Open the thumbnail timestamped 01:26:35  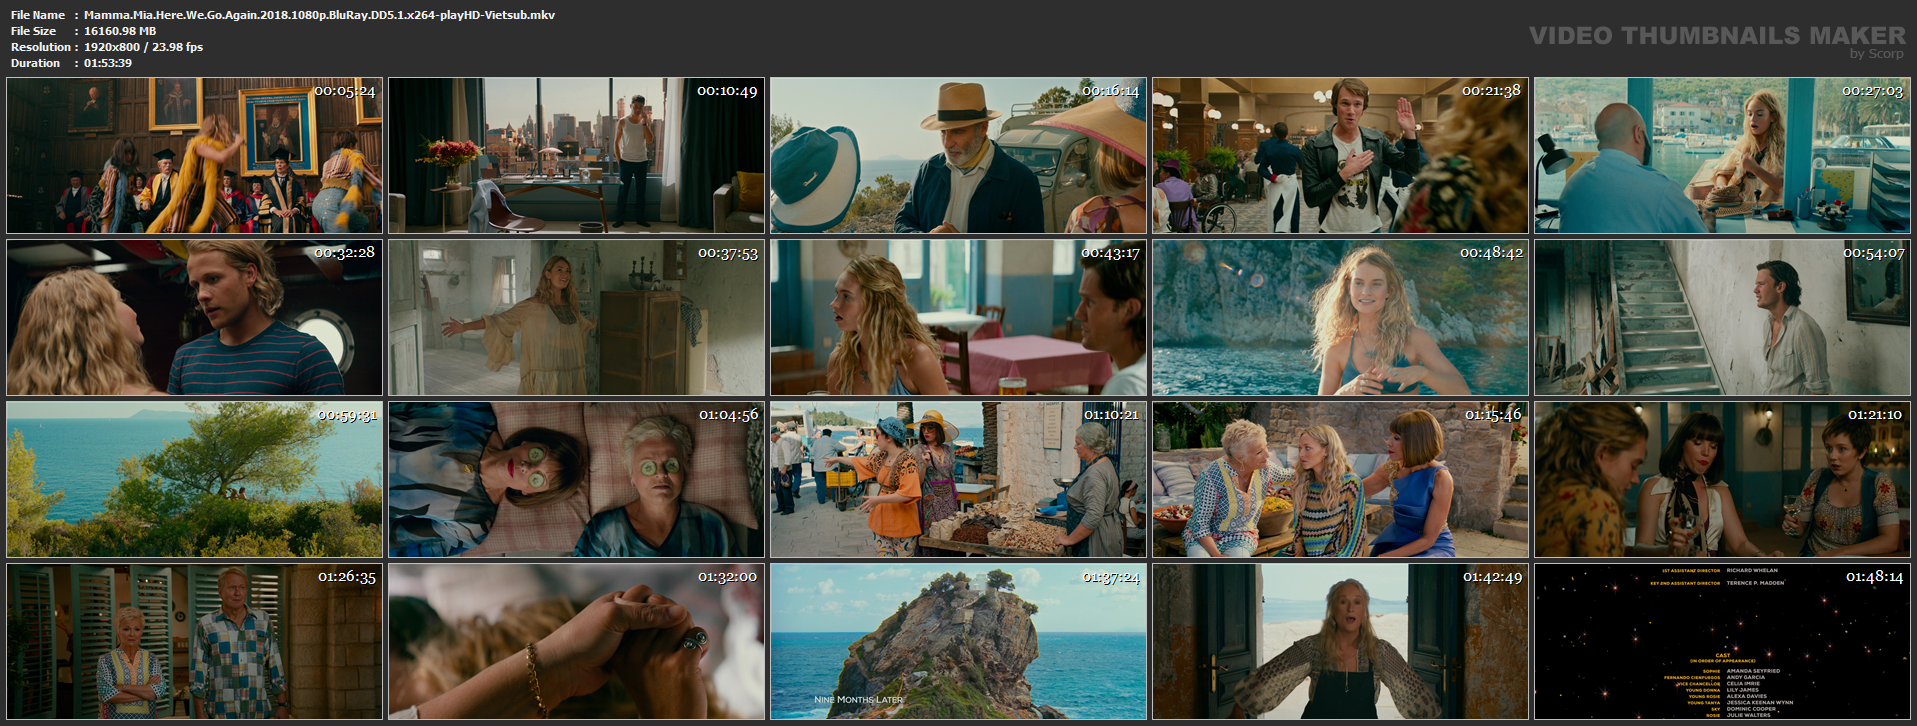point(194,642)
